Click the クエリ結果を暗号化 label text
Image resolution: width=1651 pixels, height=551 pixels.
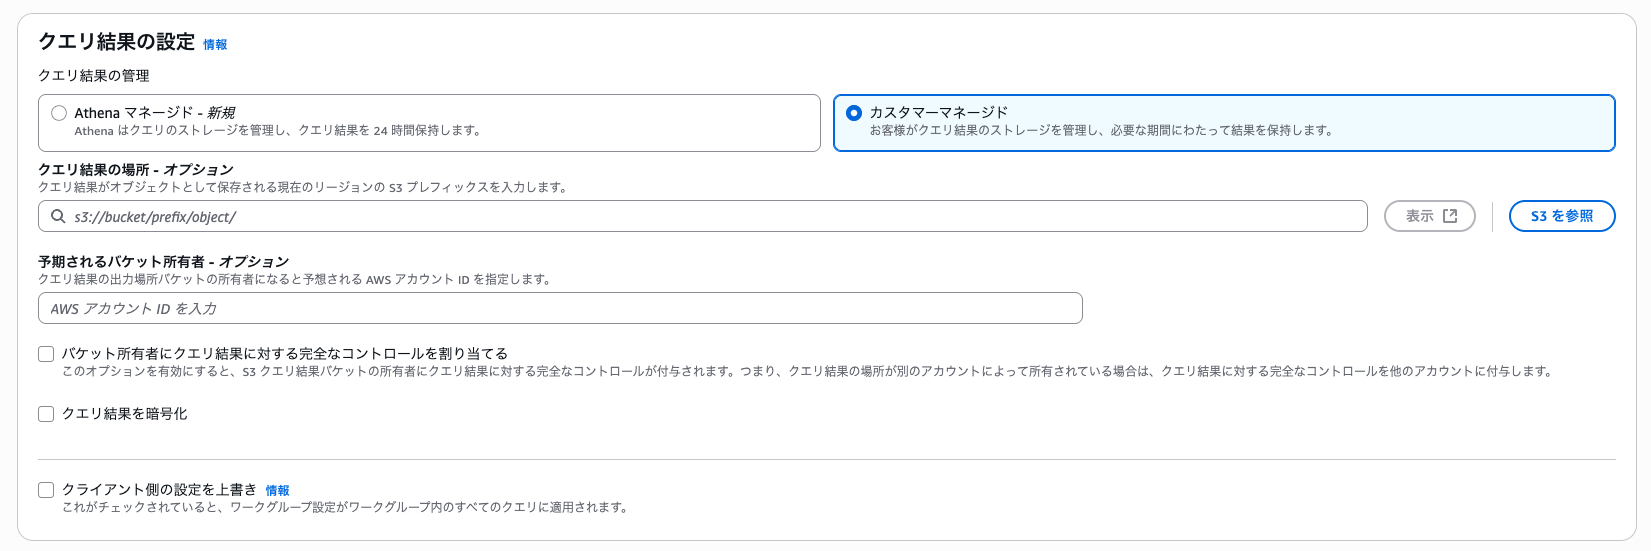[125, 414]
